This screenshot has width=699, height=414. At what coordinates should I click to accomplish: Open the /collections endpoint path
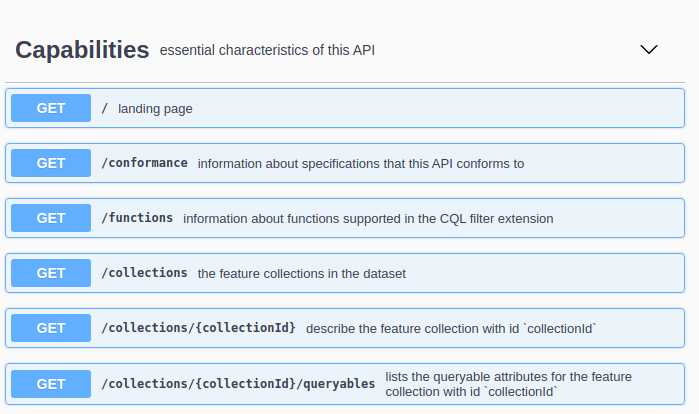click(144, 273)
